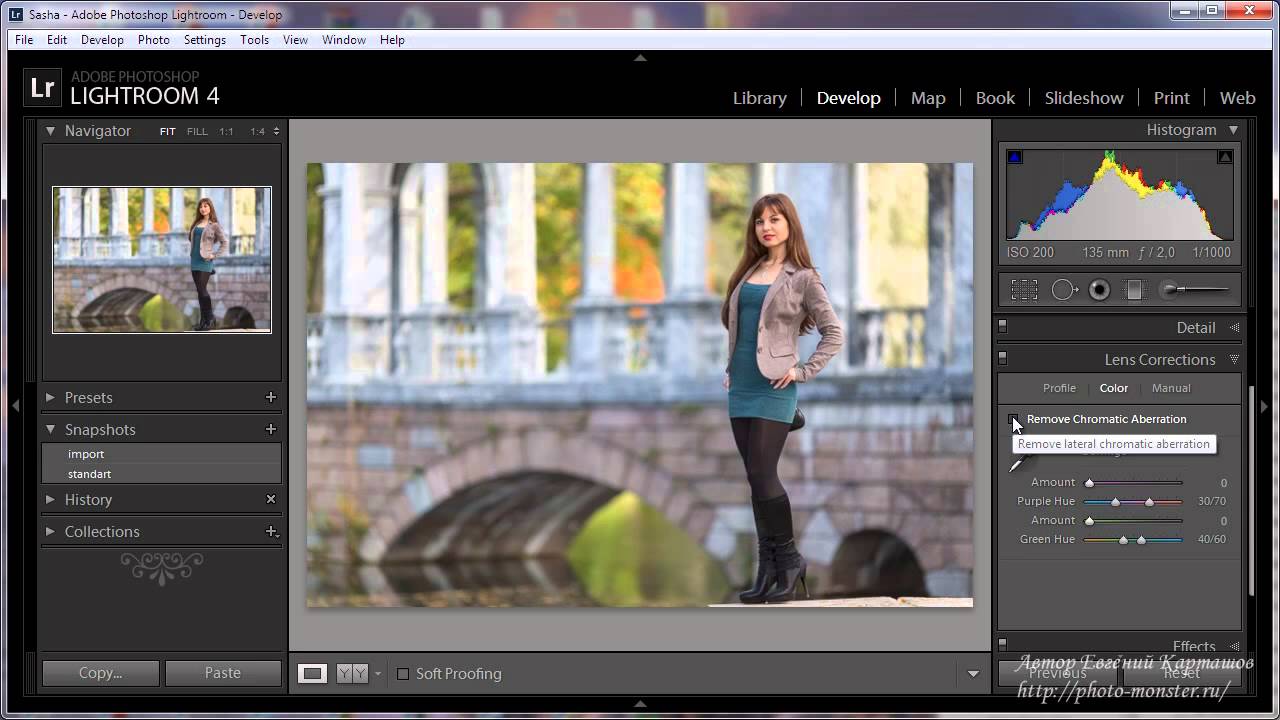
Task: Collapse the Navigator panel
Action: [x=50, y=131]
